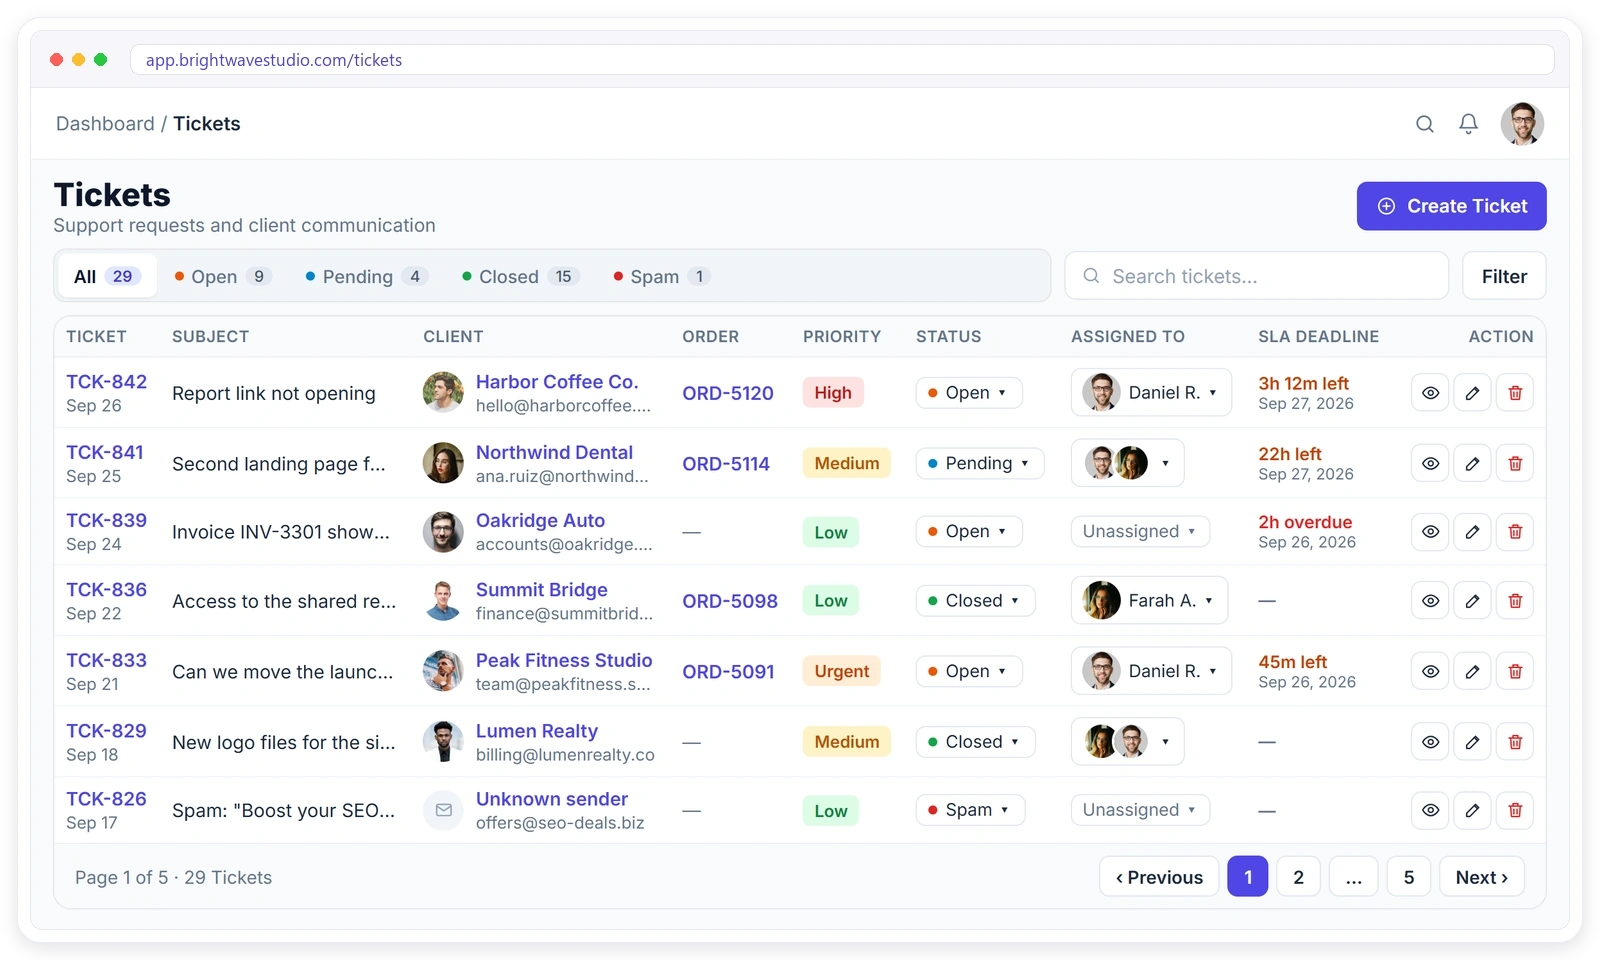Image resolution: width=1600 pixels, height=960 pixels.
Task: Delete ticket TCK-836 trash icon
Action: 1515,601
